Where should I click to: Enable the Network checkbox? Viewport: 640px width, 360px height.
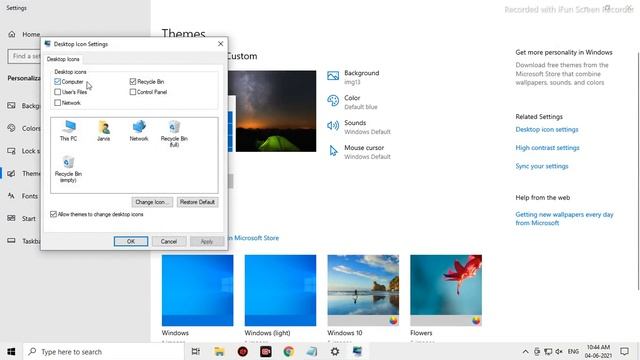58,102
